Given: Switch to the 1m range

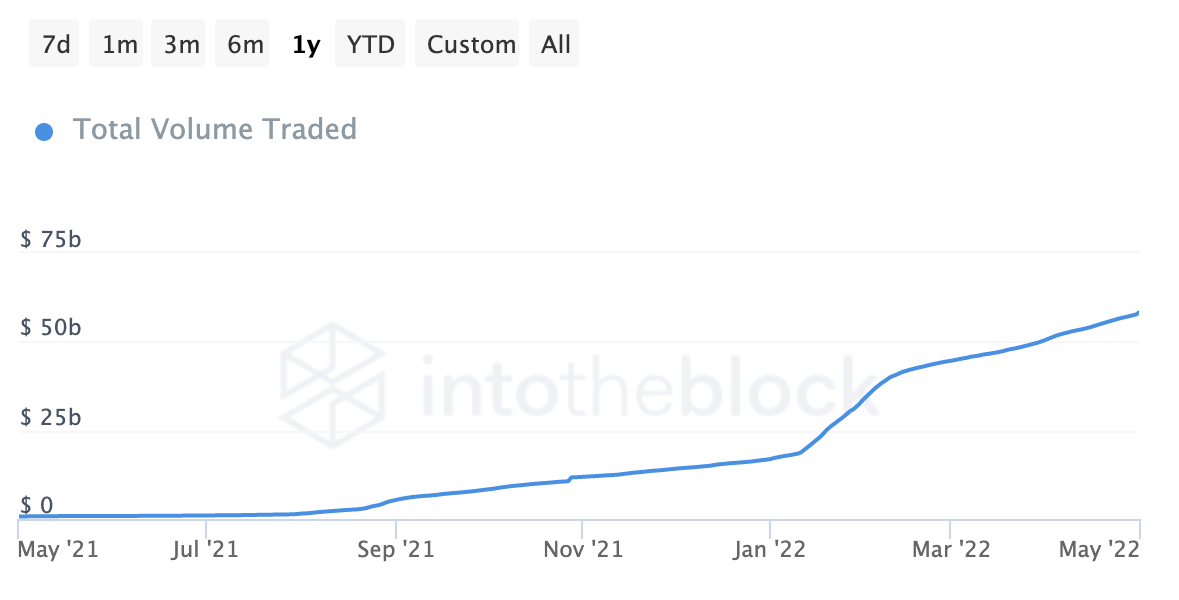Looking at the screenshot, I should [x=119, y=44].
